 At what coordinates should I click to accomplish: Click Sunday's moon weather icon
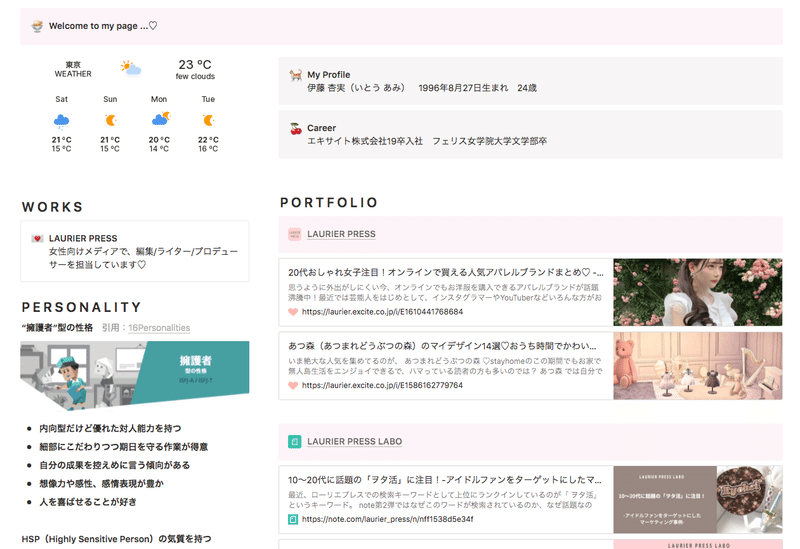tap(111, 120)
